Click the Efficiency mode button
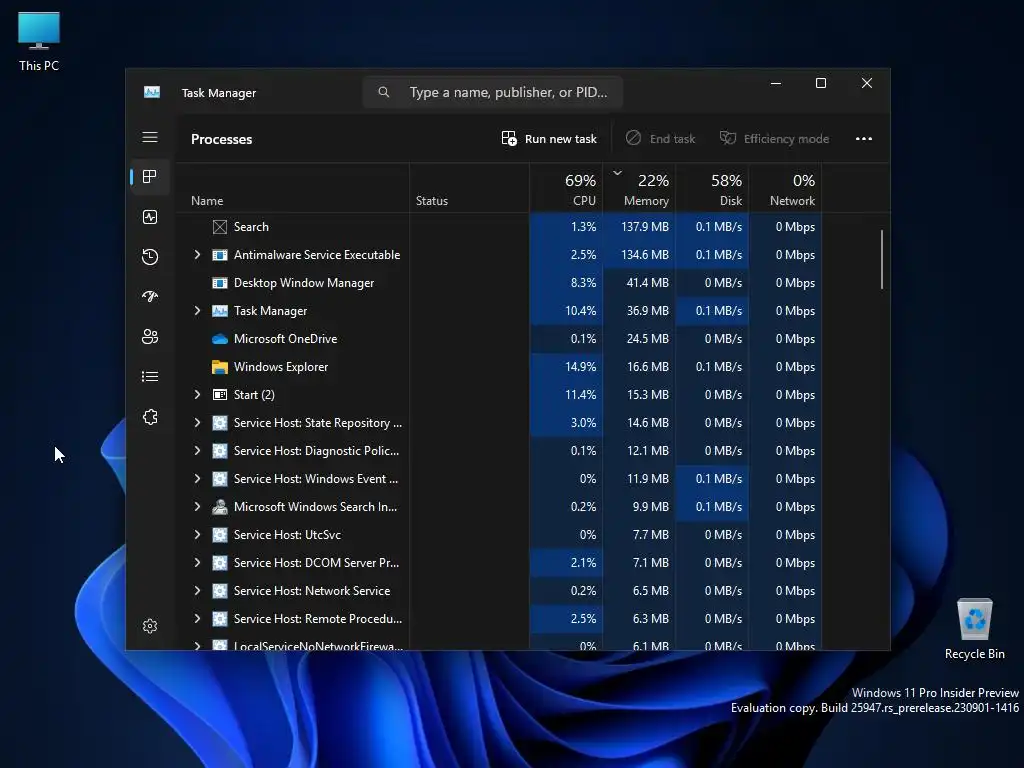Viewport: 1024px width, 768px height. point(774,138)
